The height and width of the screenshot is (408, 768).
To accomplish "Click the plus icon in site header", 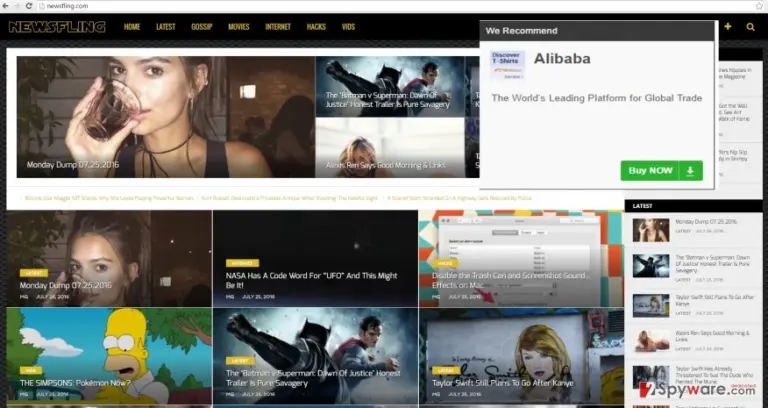I will pos(728,26).
